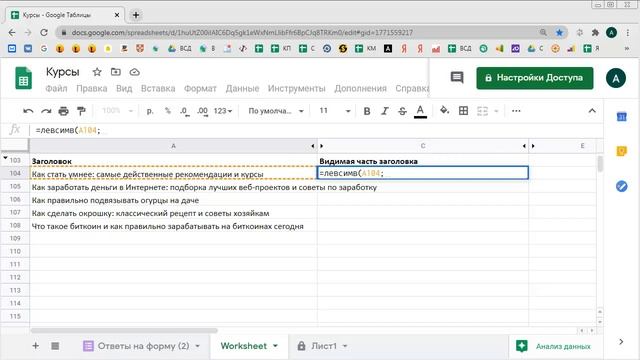
Task: Select column E header
Action: 582,146
